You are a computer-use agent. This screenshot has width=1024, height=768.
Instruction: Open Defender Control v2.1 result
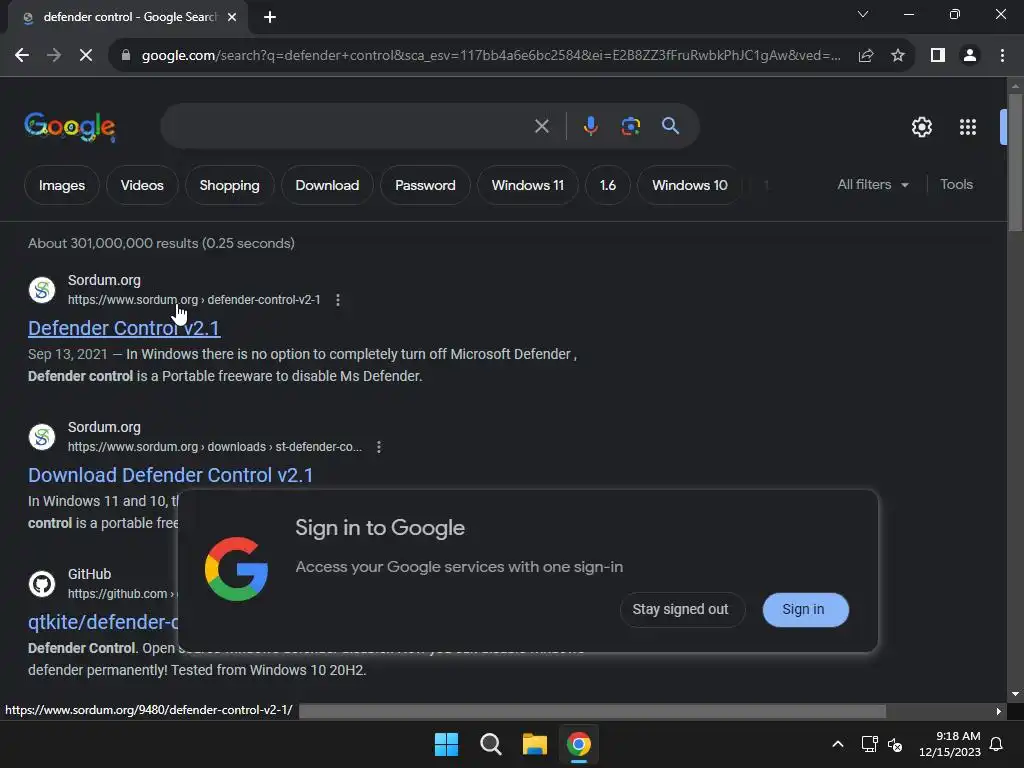coord(124,328)
